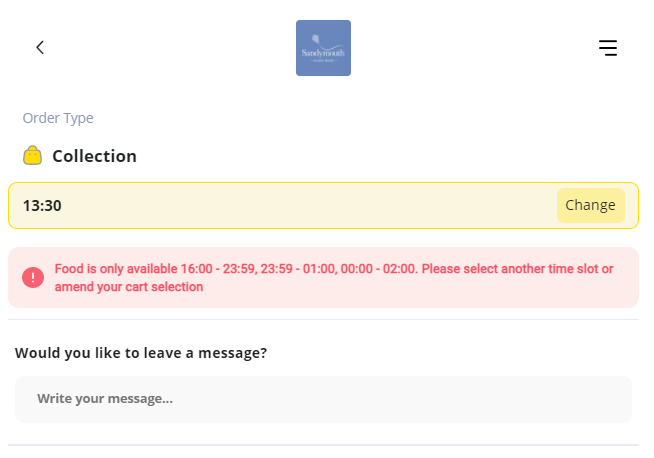
Task: Click the yellow collection bag icon
Action: pos(32,156)
